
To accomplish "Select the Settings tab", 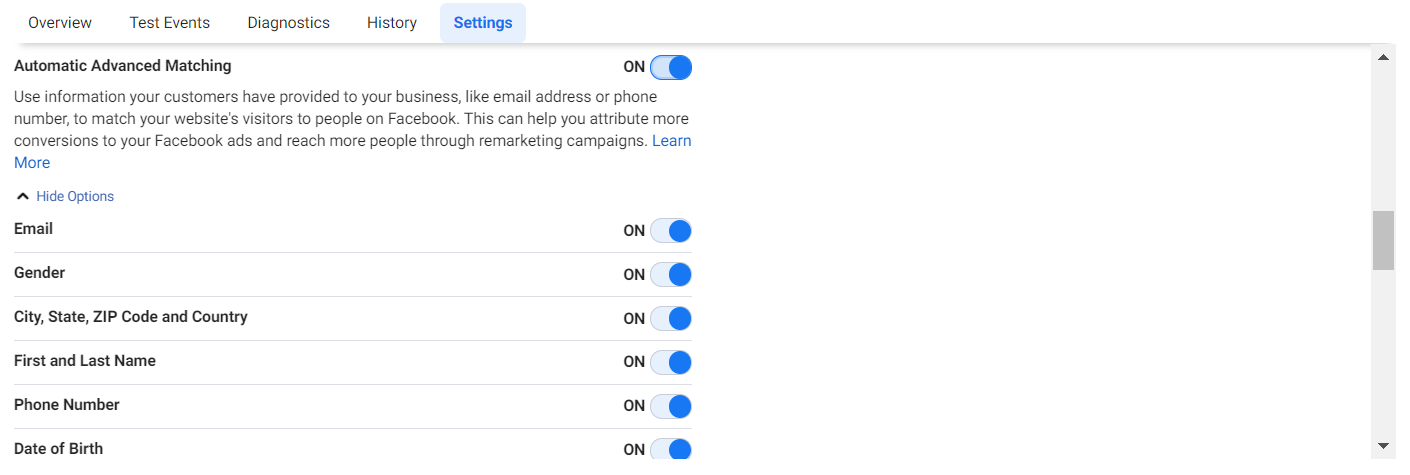I will click(483, 23).
